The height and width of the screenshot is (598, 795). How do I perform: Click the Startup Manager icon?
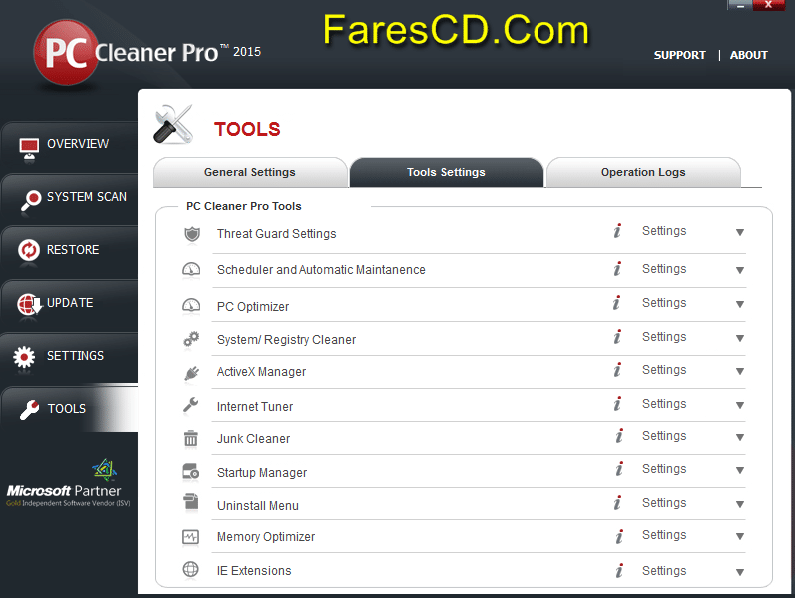(x=191, y=472)
